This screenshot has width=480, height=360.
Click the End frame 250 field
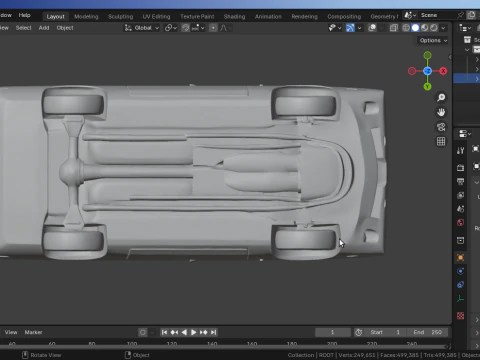click(428, 332)
